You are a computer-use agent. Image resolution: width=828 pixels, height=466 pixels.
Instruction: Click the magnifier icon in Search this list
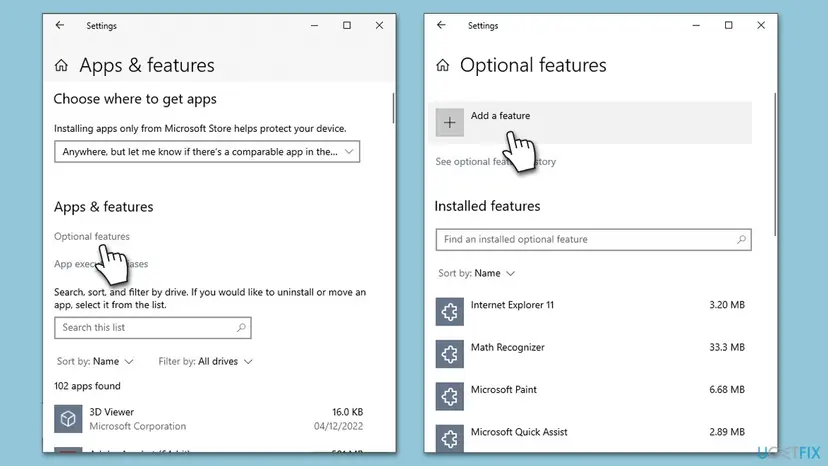241,328
